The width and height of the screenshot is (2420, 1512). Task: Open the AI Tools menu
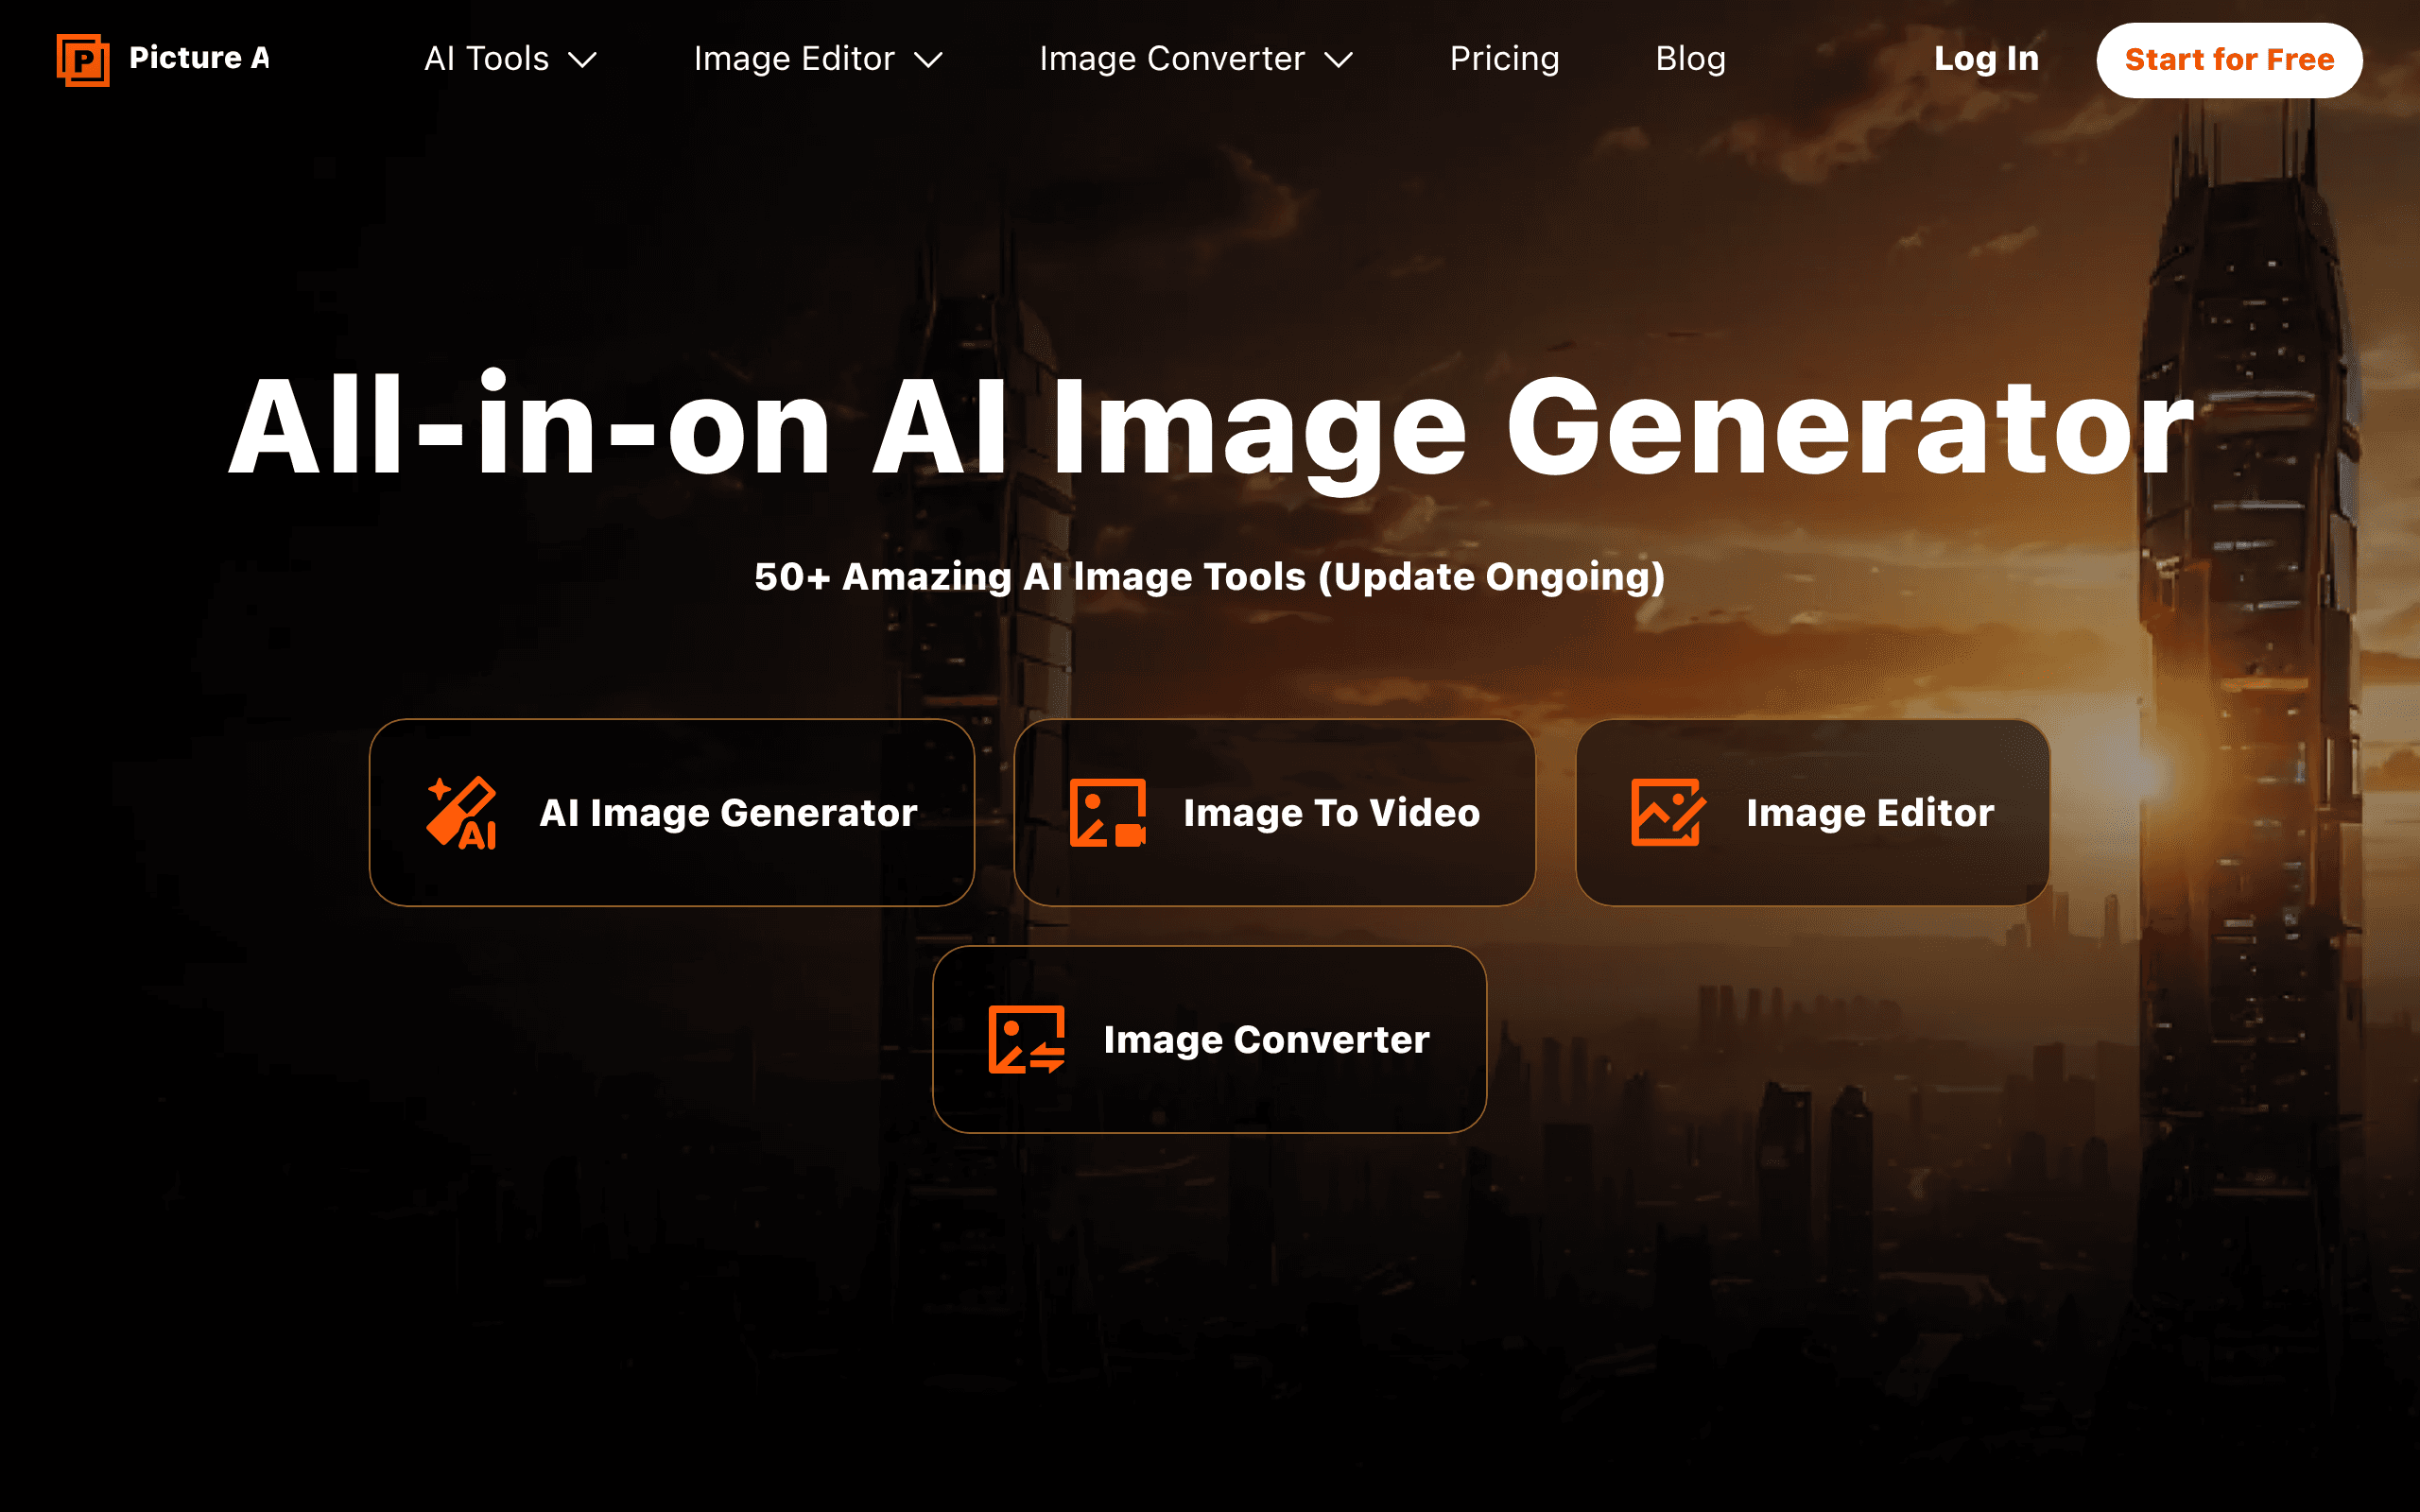(510, 59)
